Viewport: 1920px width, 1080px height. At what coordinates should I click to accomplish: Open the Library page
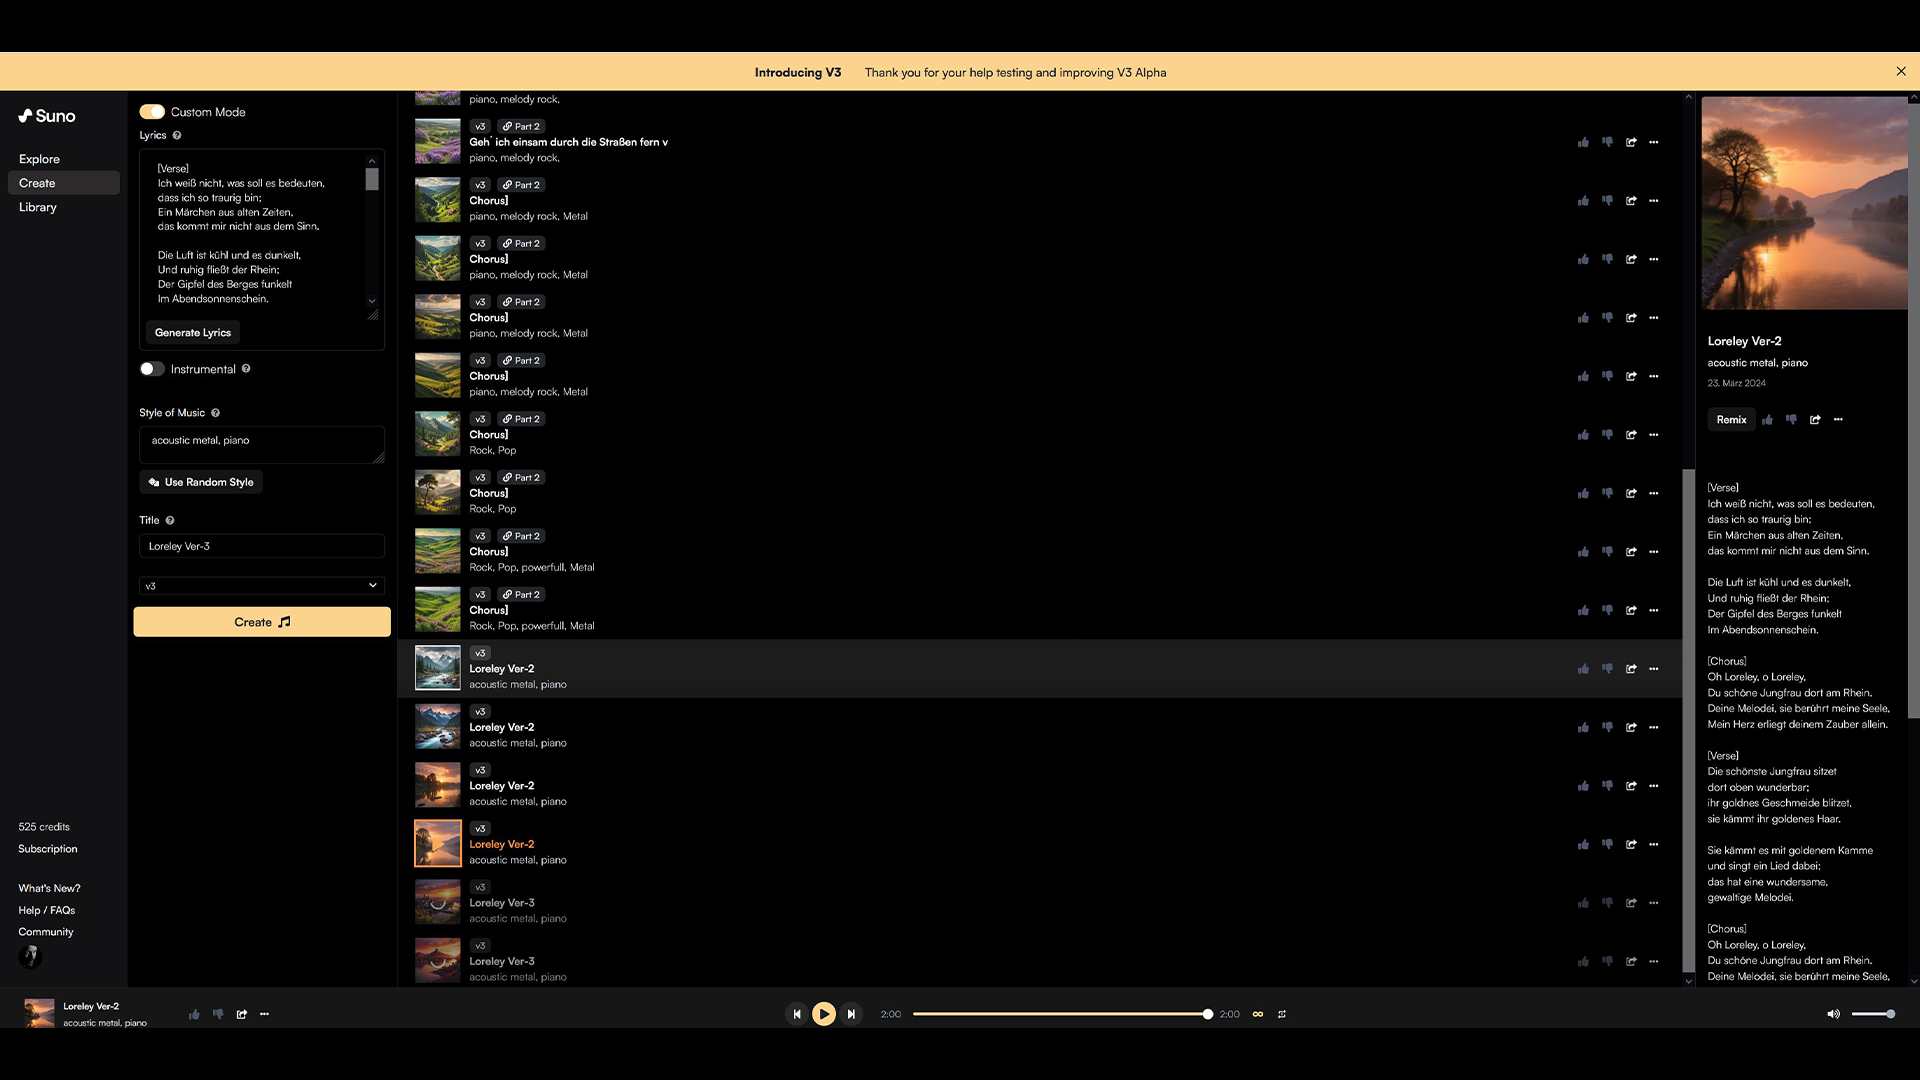(x=38, y=207)
